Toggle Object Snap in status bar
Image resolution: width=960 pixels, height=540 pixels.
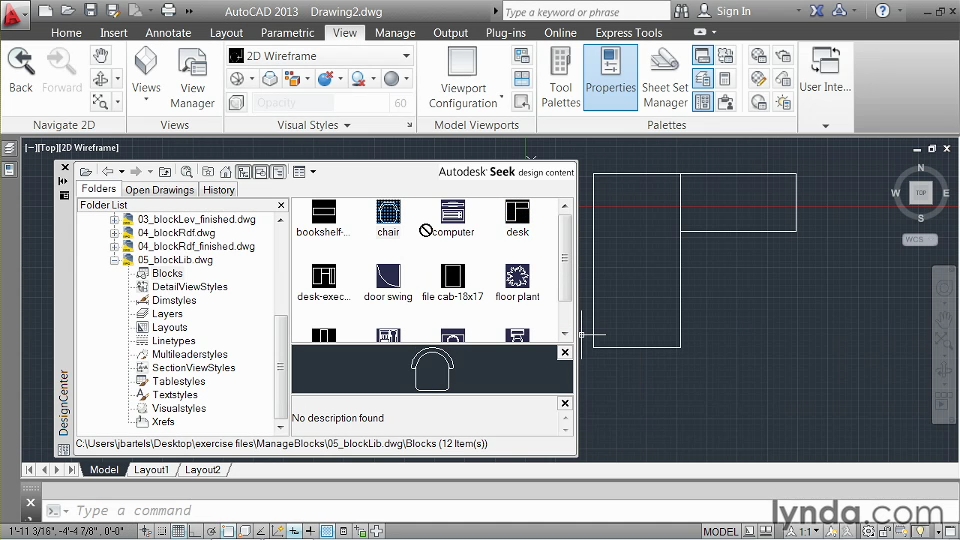click(228, 531)
